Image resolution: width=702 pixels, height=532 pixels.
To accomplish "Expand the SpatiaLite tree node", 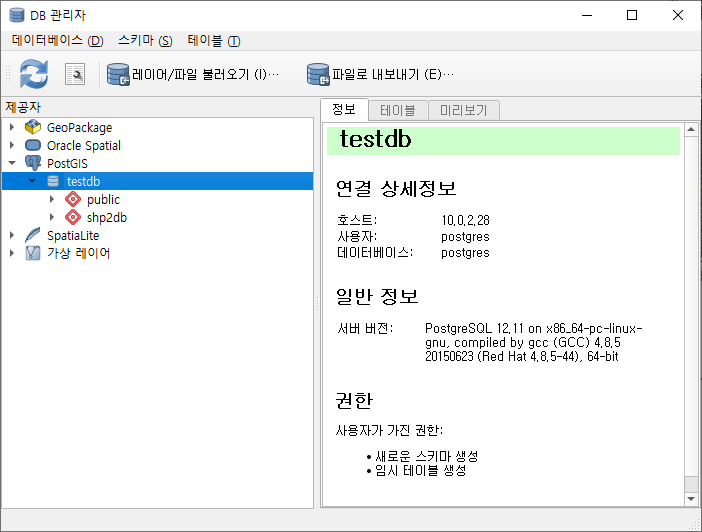I will 12,235.
